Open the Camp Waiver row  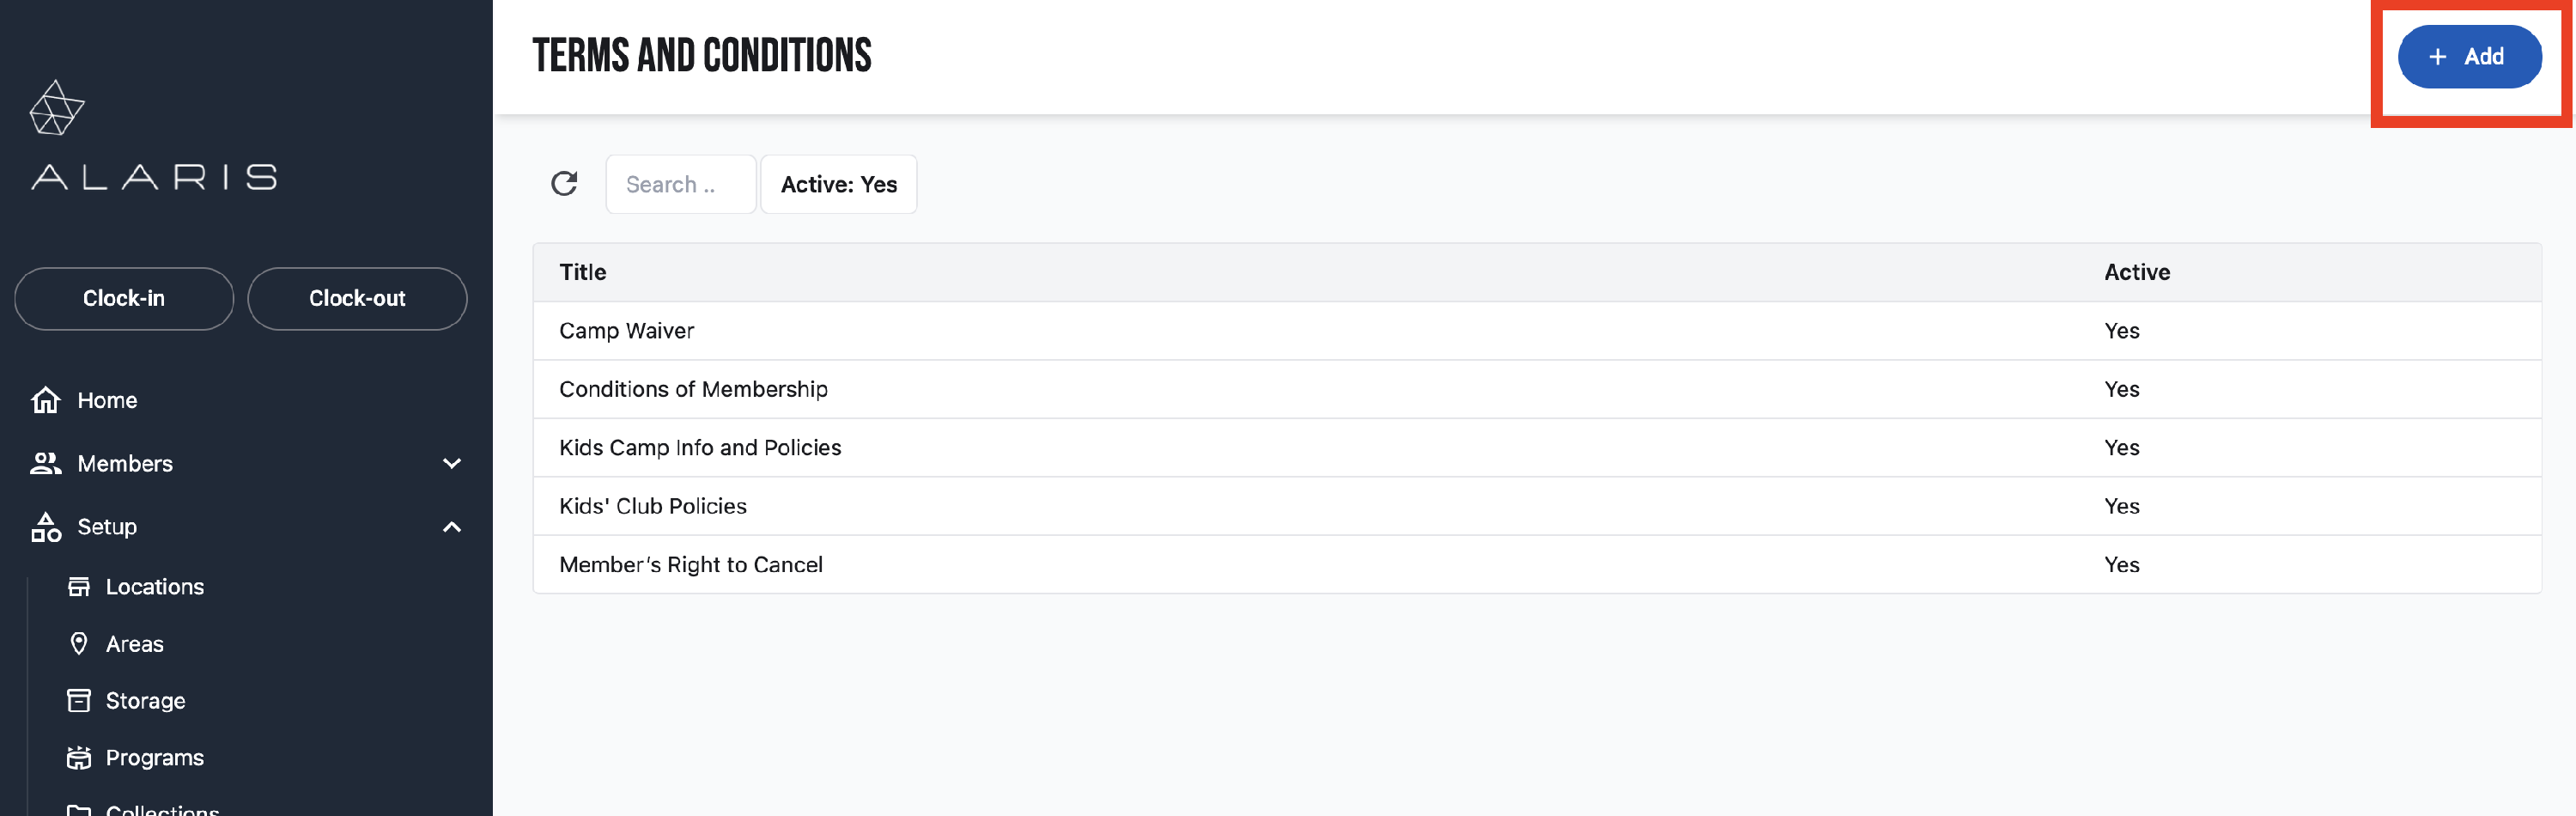(1537, 331)
